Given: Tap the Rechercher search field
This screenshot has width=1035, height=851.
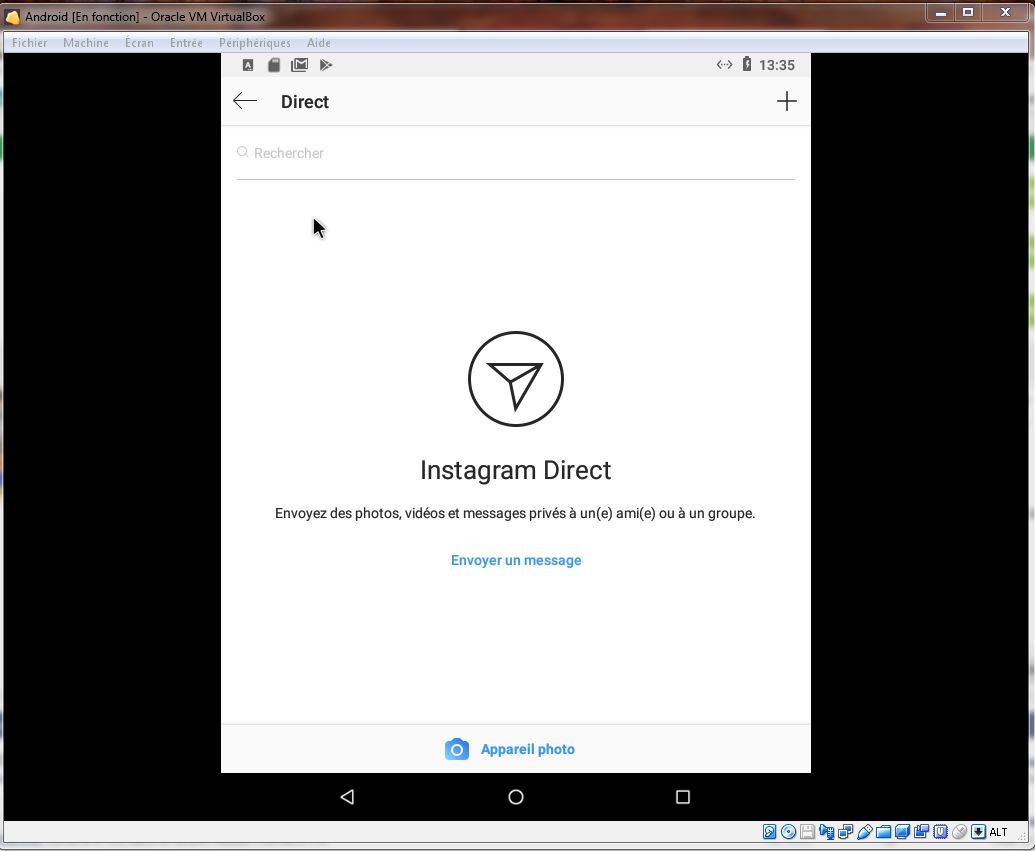Looking at the screenshot, I should (516, 153).
